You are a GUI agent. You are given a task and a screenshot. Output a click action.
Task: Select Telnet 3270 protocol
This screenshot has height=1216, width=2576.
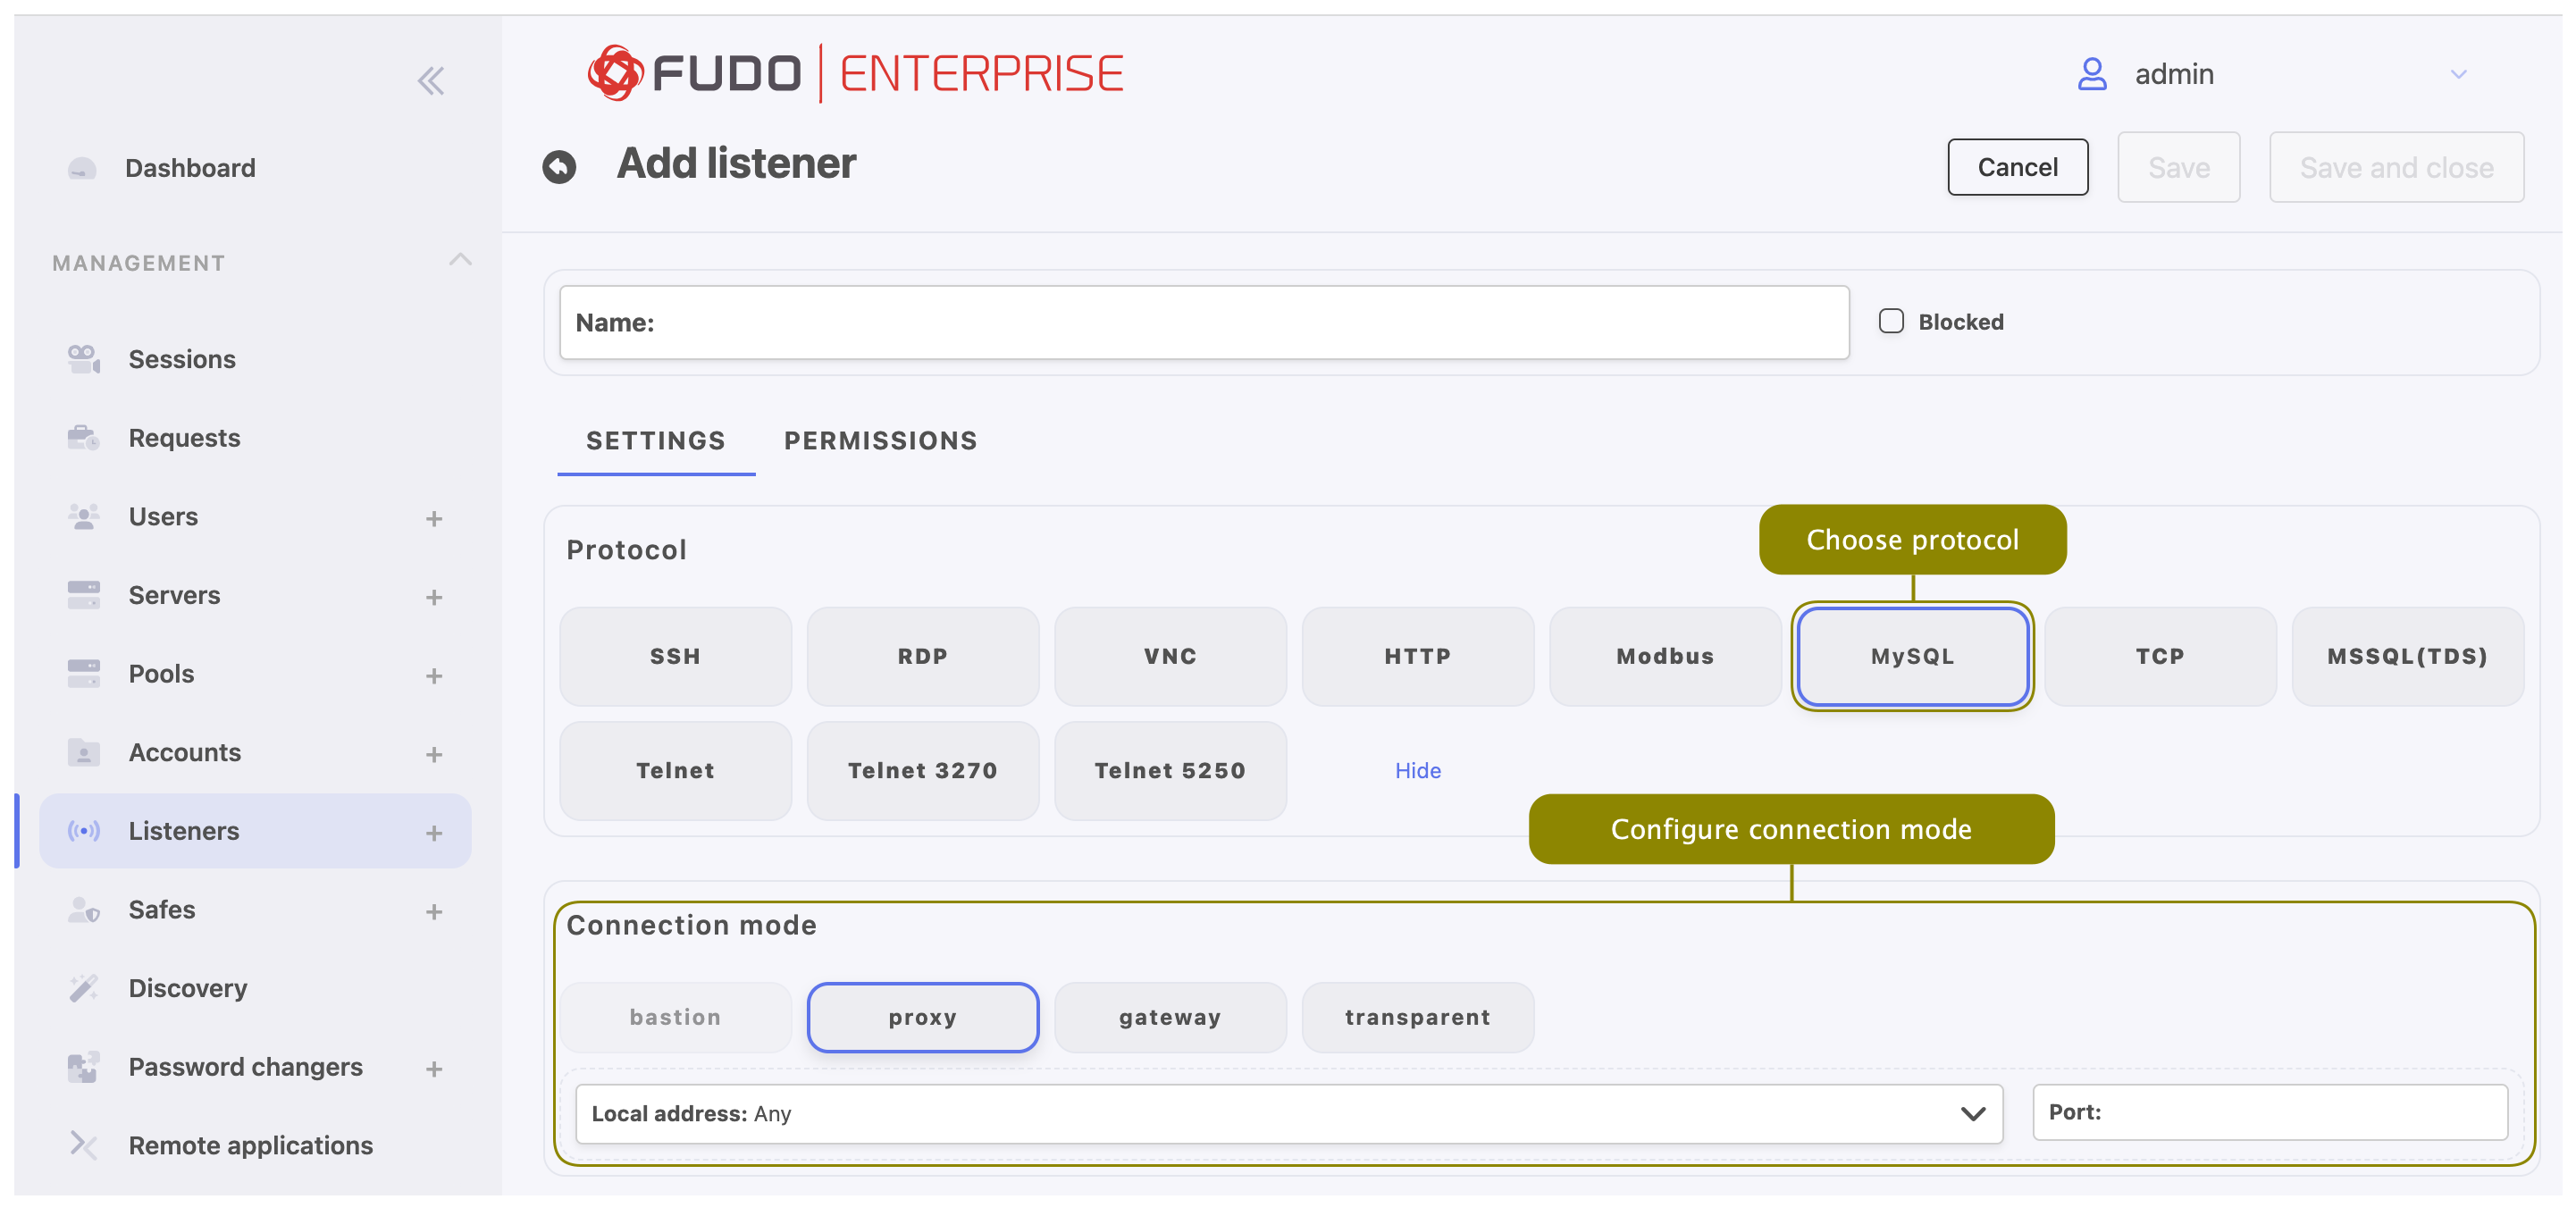click(922, 770)
